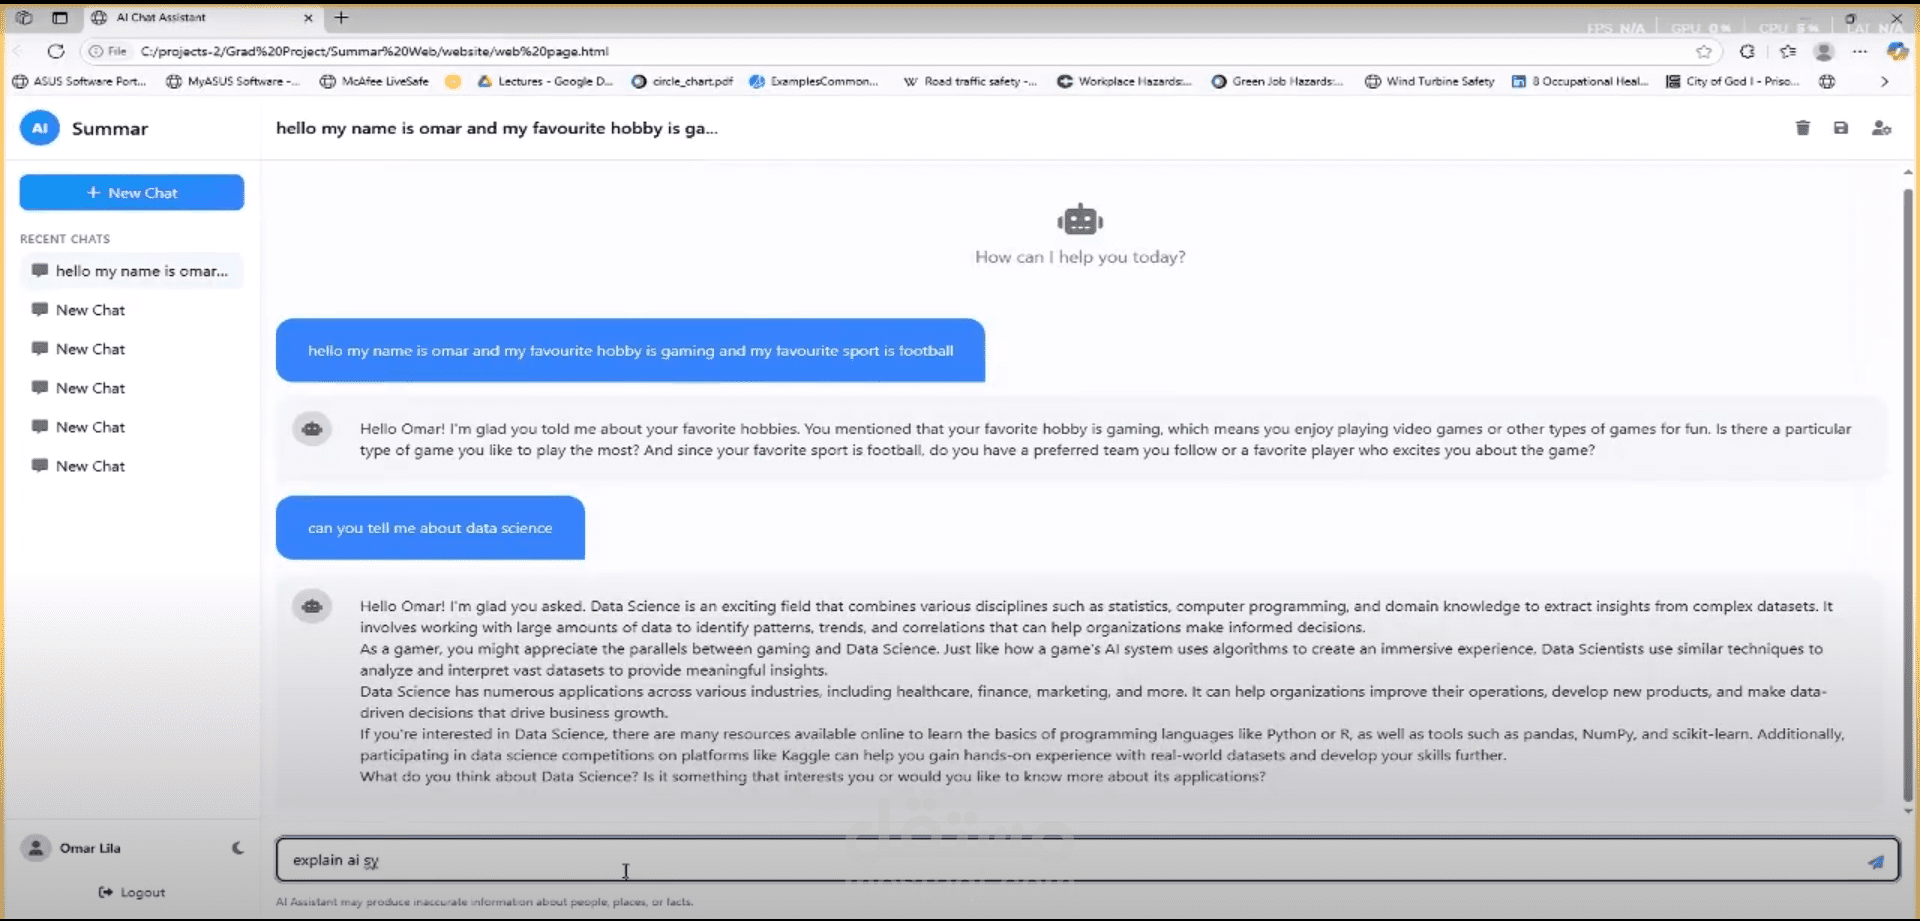The height and width of the screenshot is (921, 1920).
Task: Open a new browser tab
Action: pos(341,17)
